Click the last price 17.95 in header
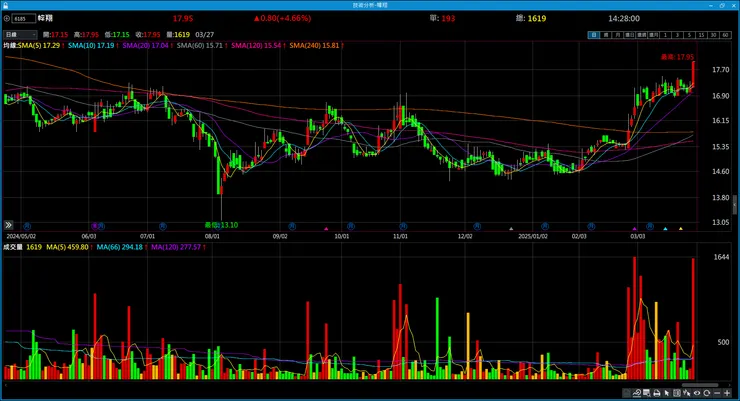Viewport: 740px width, 401px height. point(183,18)
